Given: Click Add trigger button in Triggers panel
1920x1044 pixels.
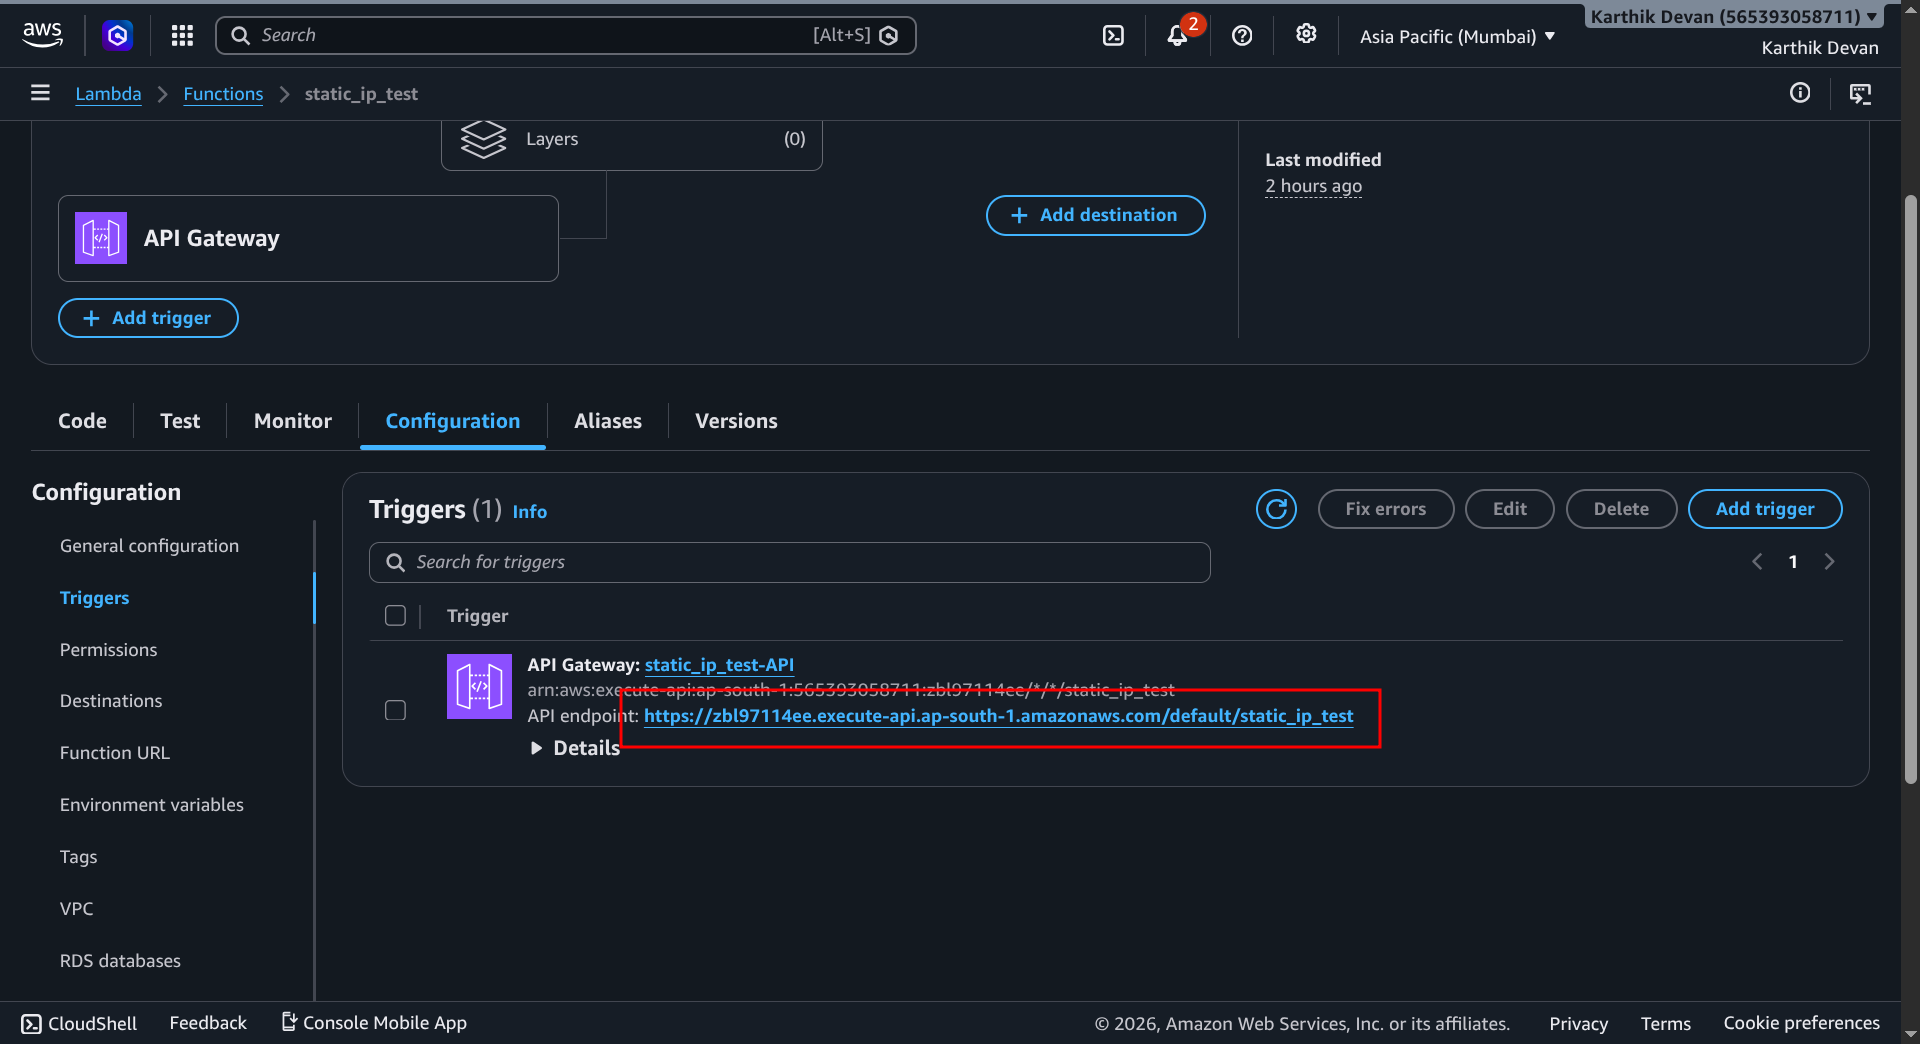Looking at the screenshot, I should 1764,509.
